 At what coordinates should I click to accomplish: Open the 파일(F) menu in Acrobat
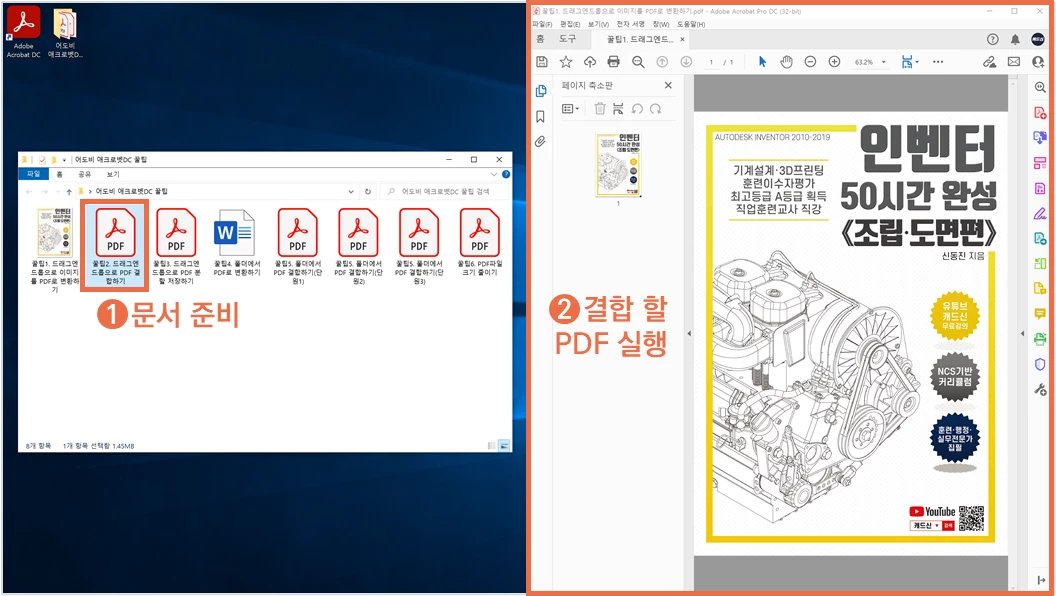click(542, 24)
